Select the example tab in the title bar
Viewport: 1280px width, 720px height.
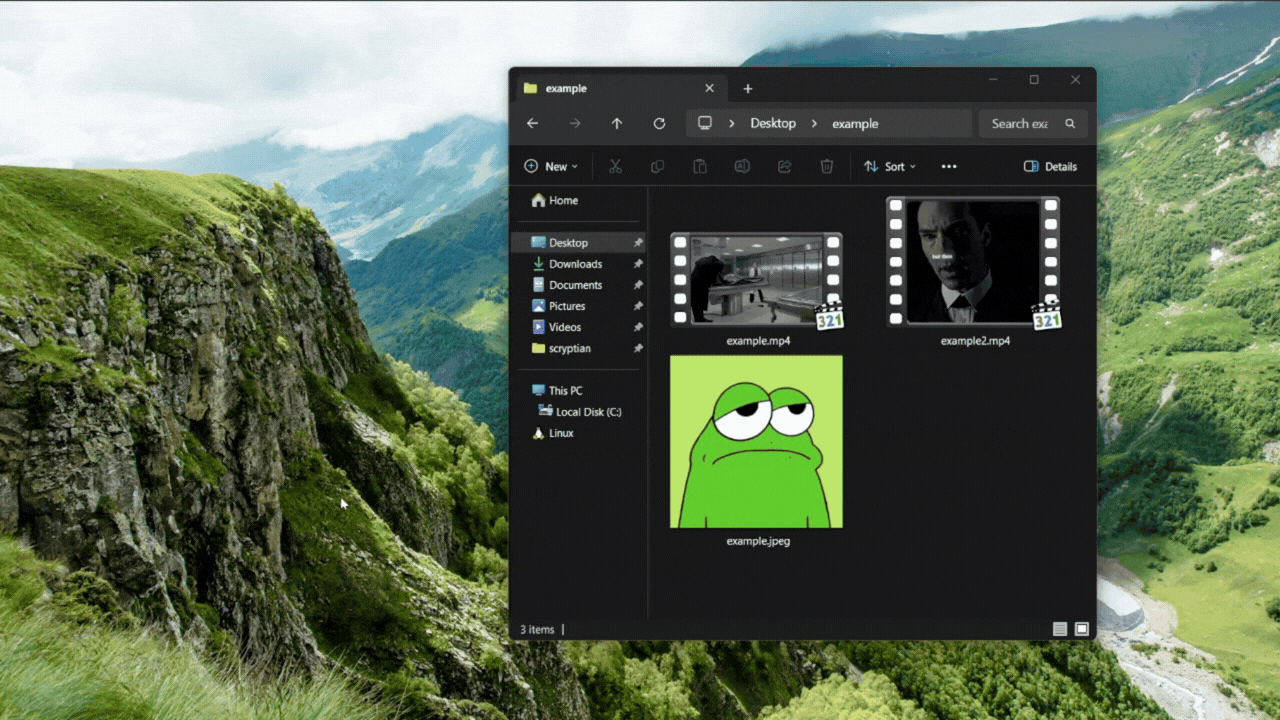click(x=619, y=89)
